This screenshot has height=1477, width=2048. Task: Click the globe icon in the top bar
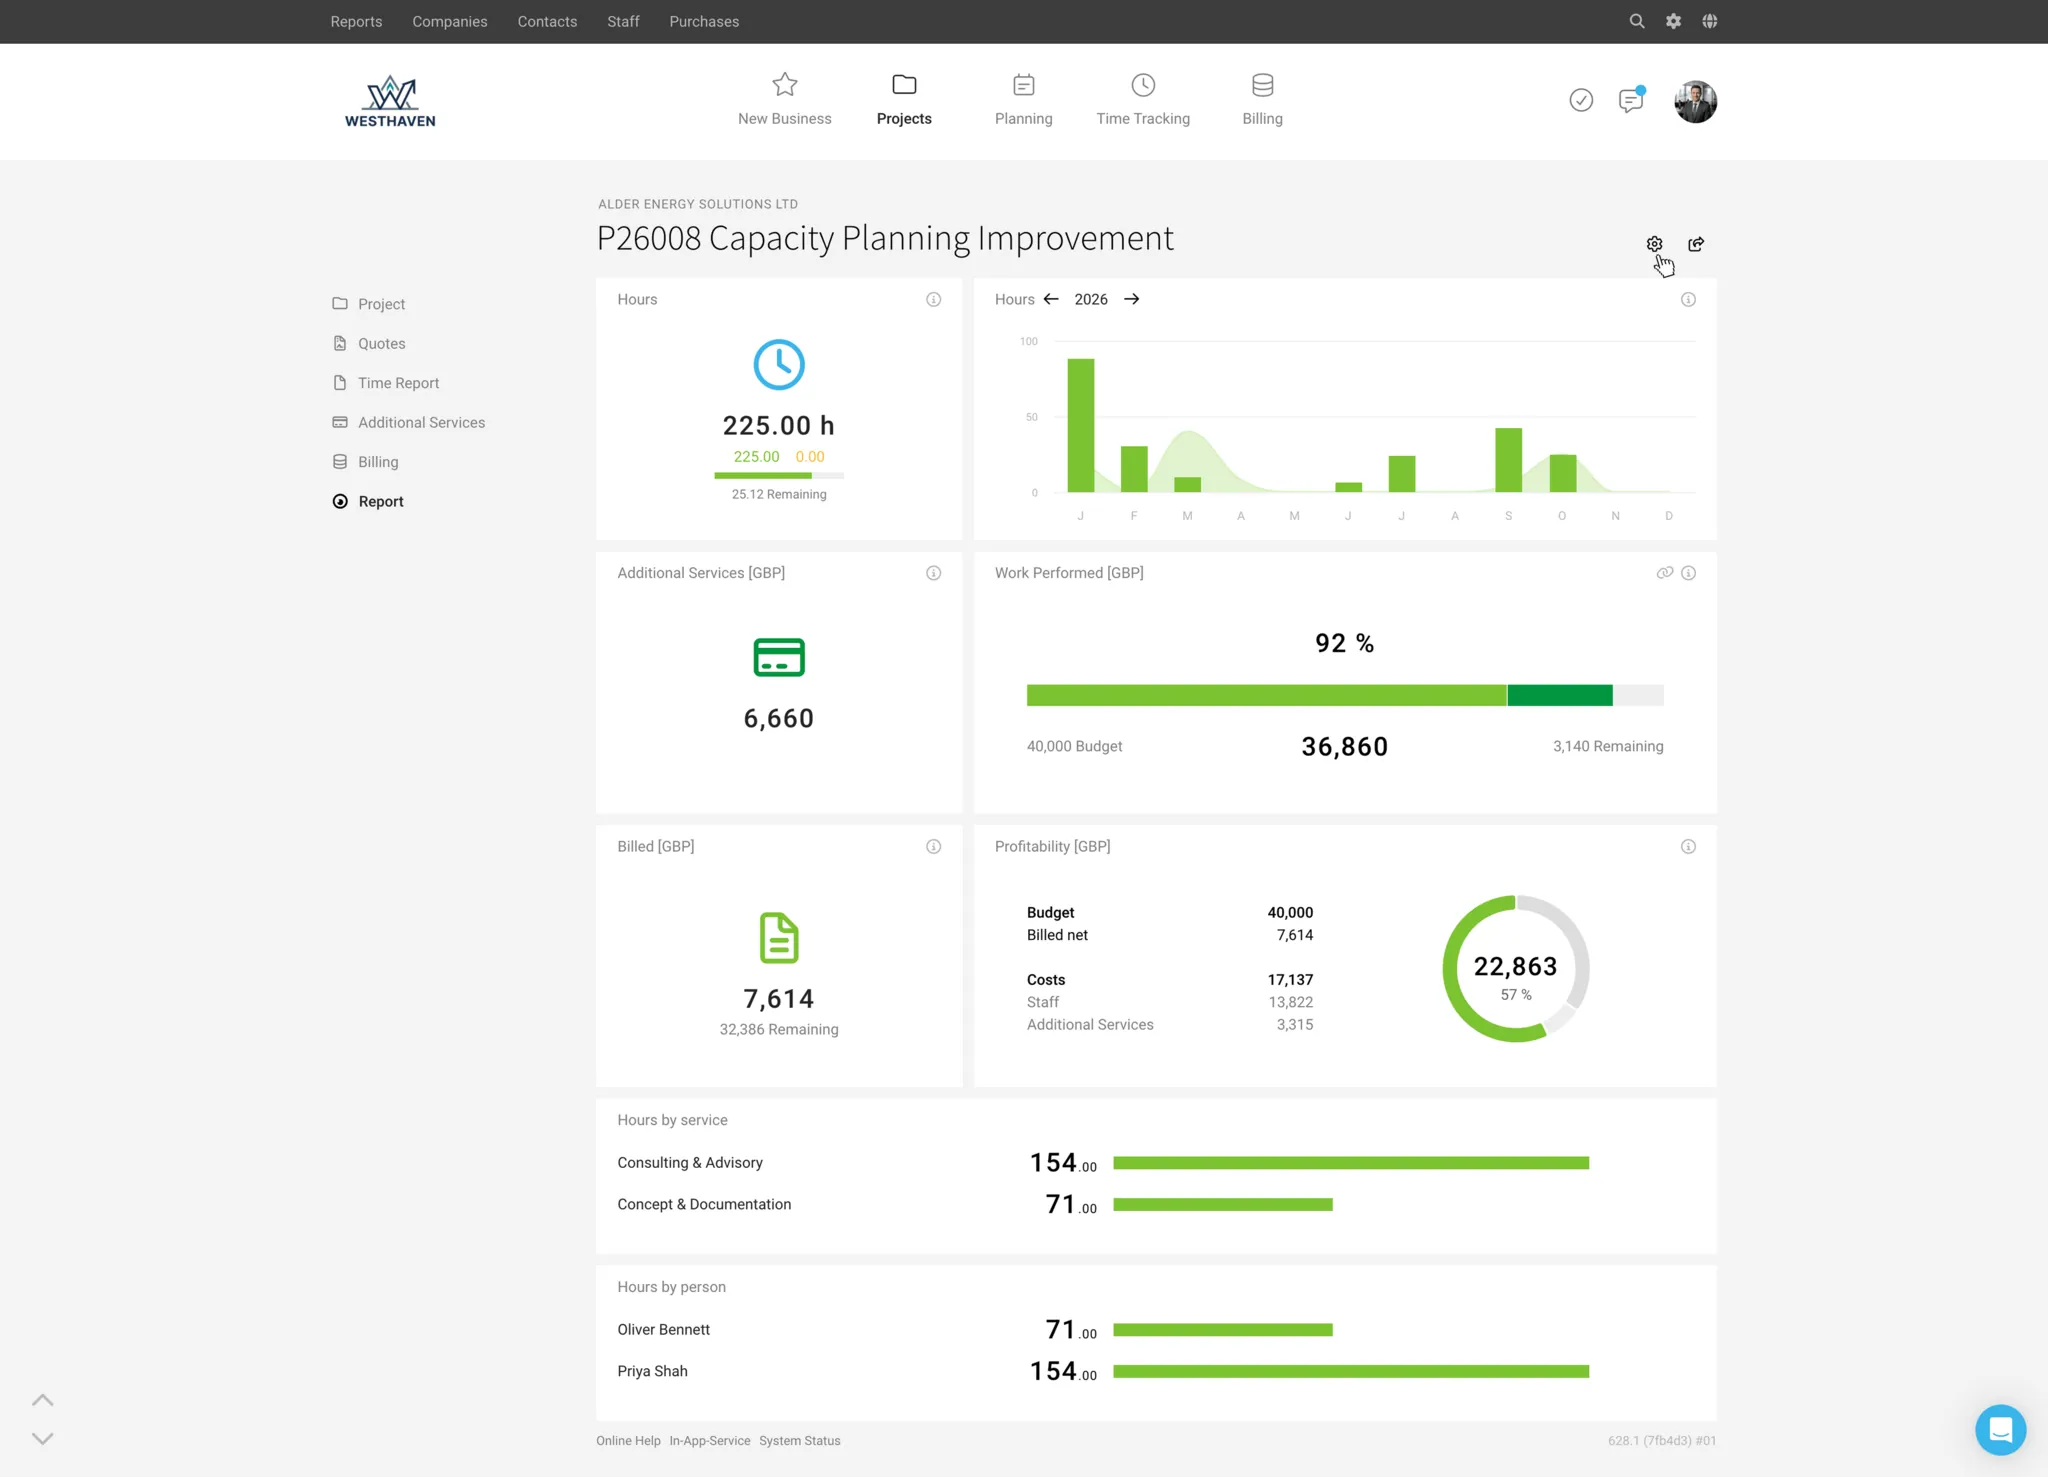pyautogui.click(x=1710, y=21)
